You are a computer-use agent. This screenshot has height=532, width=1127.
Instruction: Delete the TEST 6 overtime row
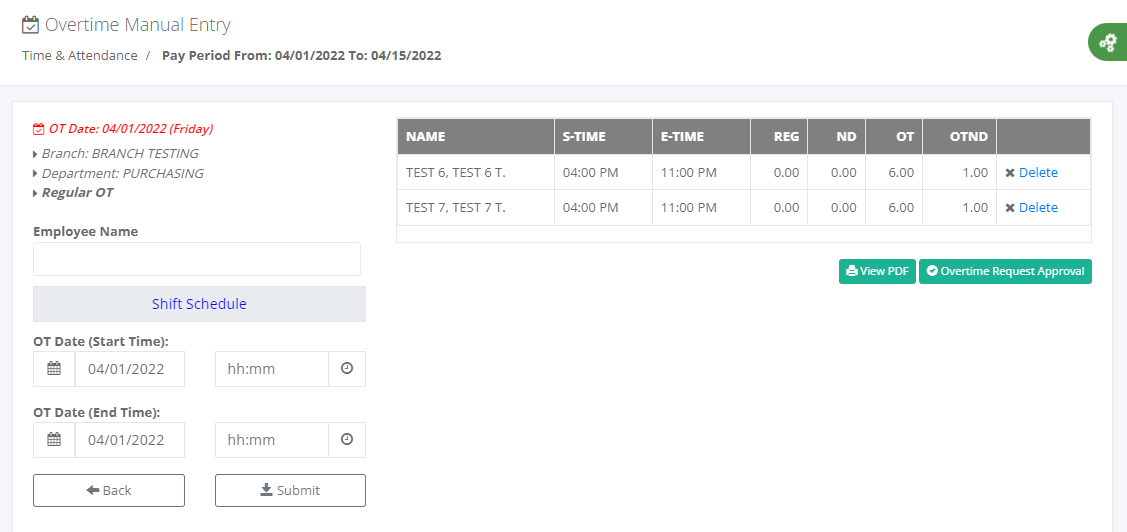click(1031, 173)
